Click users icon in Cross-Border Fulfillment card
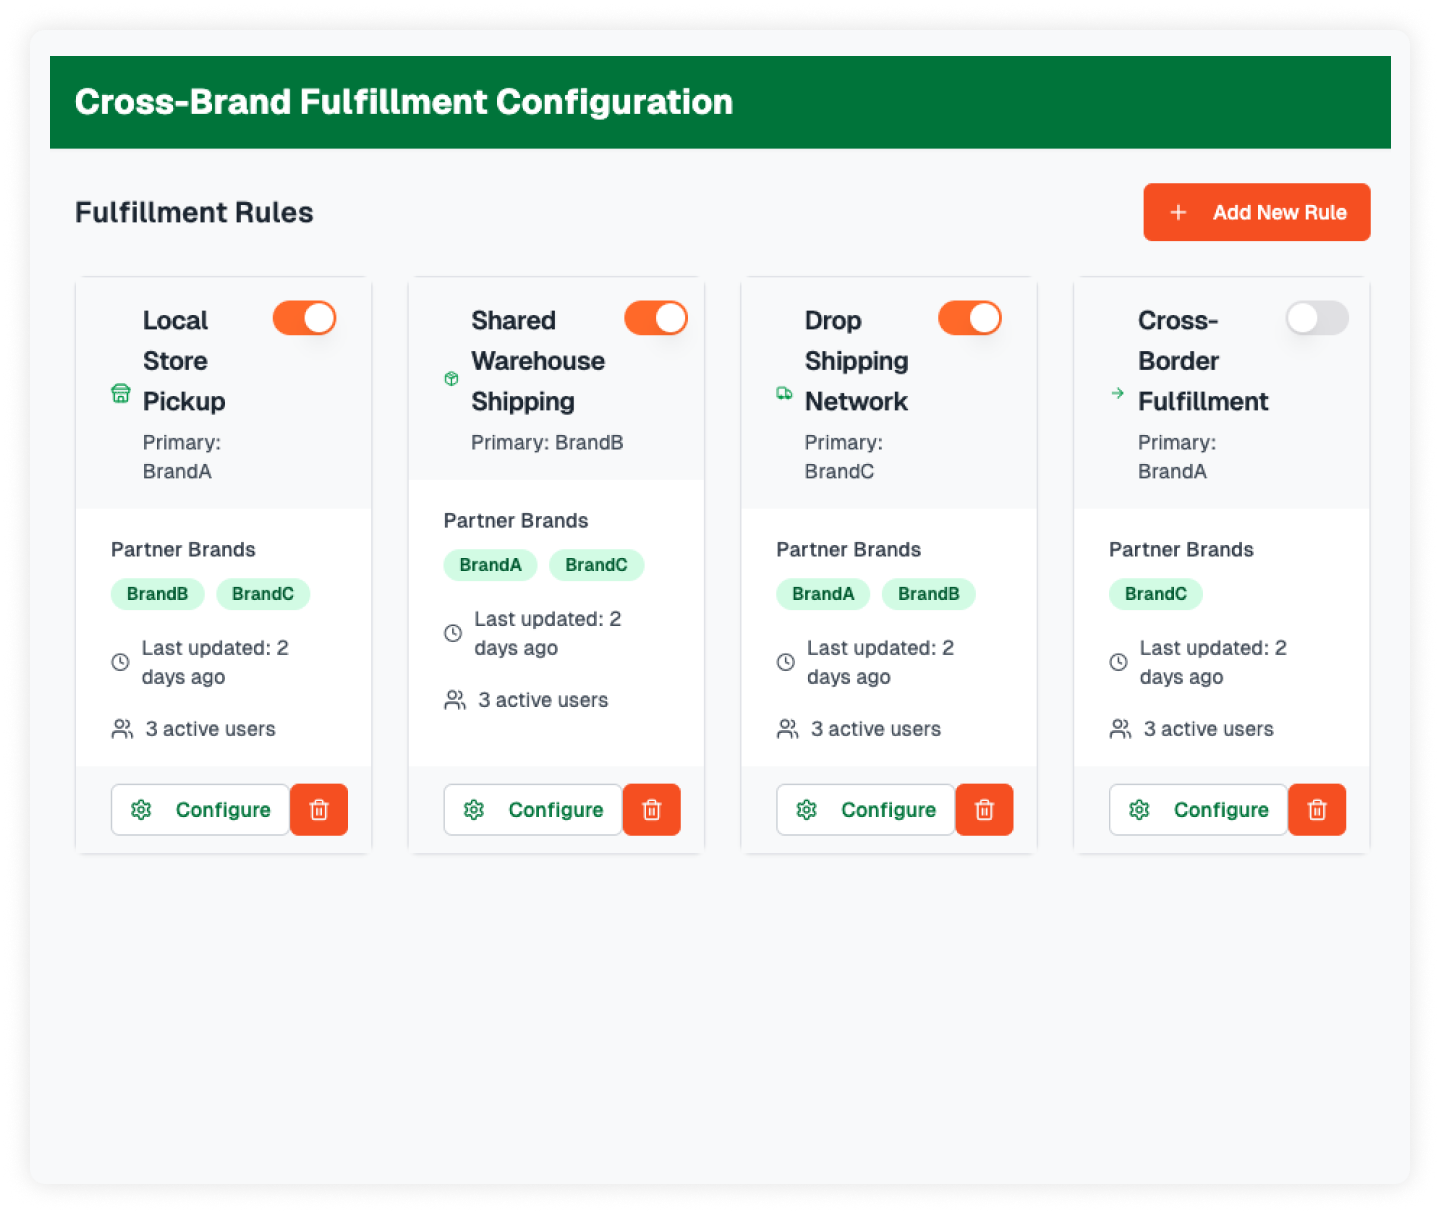 pos(1121,729)
